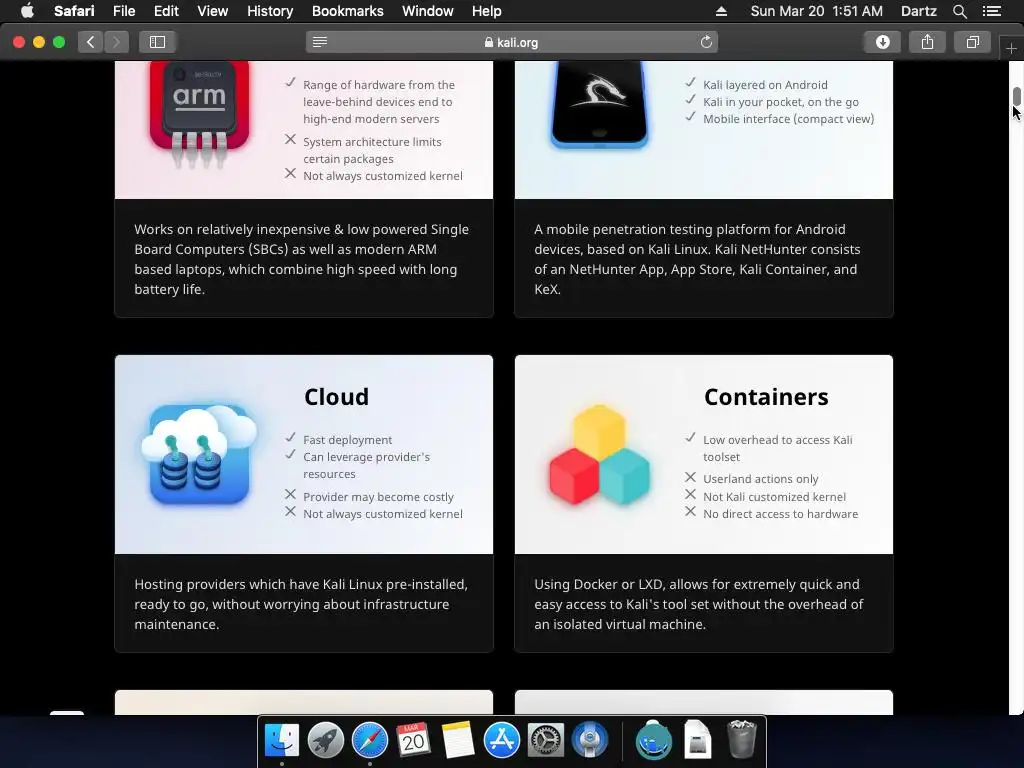Viewport: 1024px width, 768px height.
Task: Open the Bookmarks menu
Action: pyautogui.click(x=347, y=11)
